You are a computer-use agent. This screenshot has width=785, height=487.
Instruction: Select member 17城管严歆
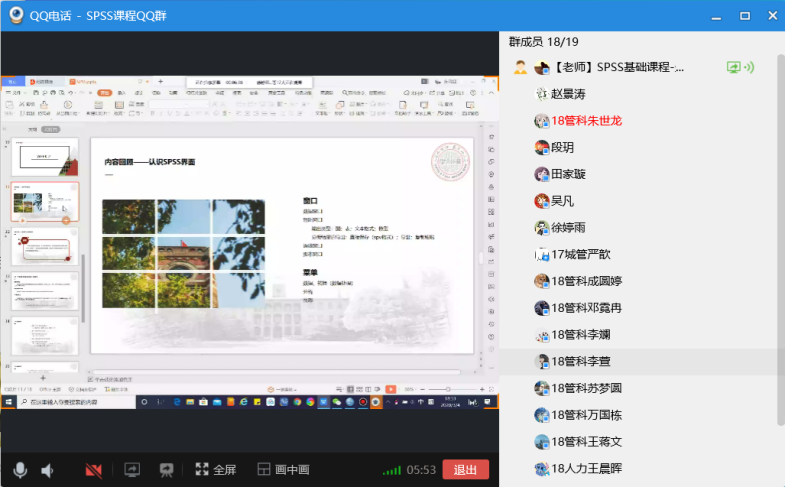click(x=581, y=254)
